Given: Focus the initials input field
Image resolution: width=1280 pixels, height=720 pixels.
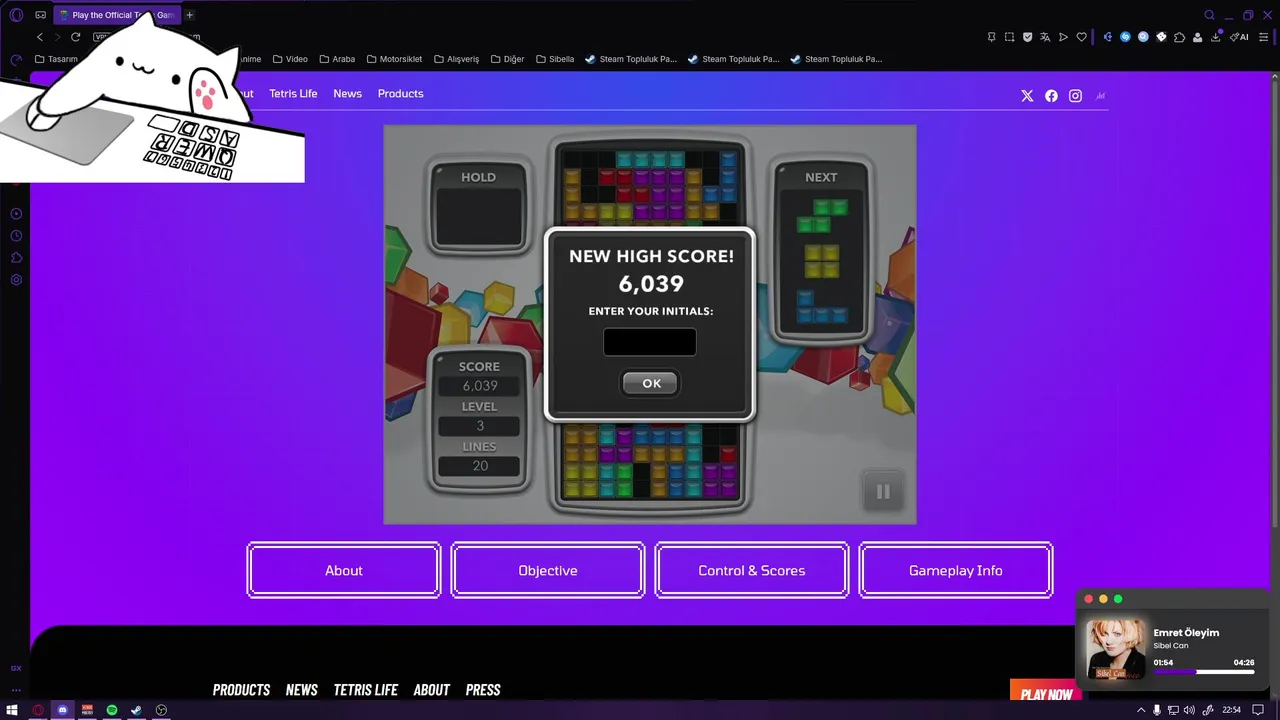Looking at the screenshot, I should click(x=650, y=342).
